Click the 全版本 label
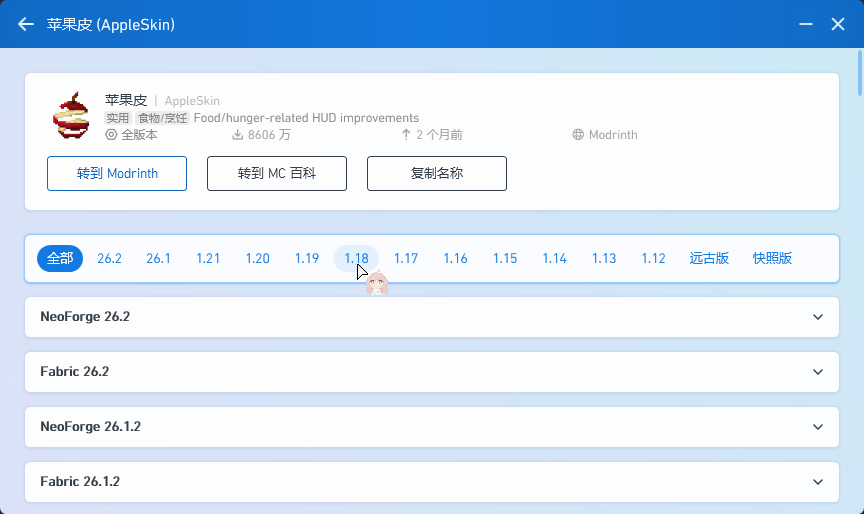 (139, 134)
